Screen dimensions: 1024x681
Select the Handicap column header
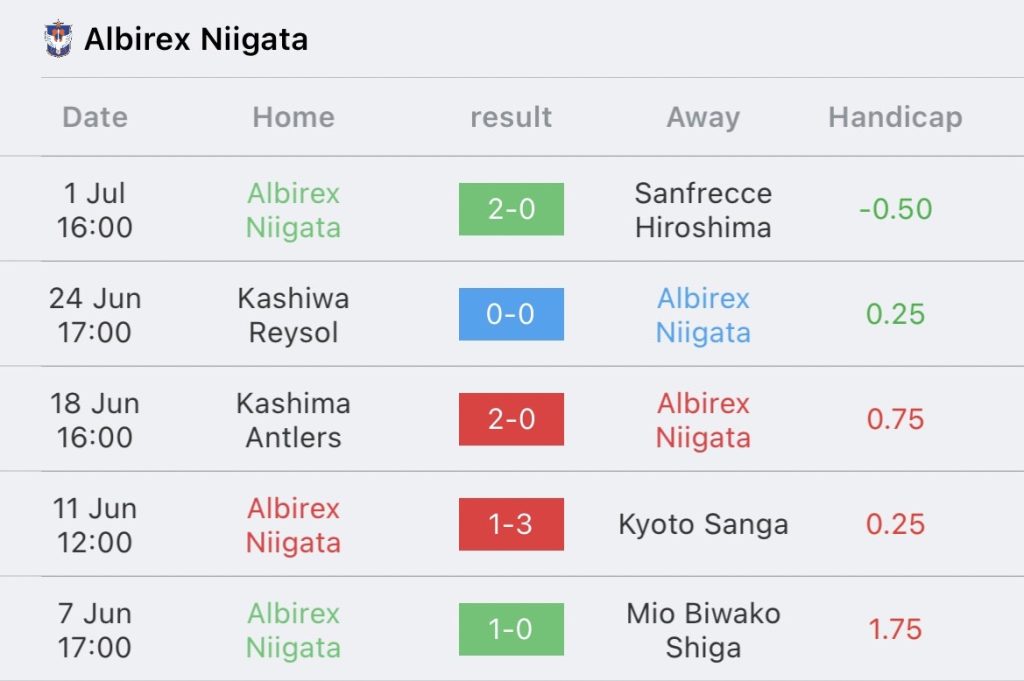tap(895, 117)
